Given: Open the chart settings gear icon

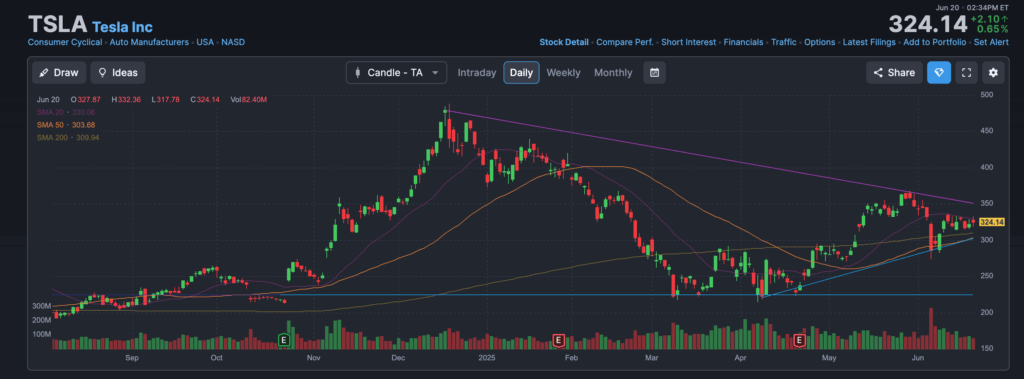Looking at the screenshot, I should 993,73.
